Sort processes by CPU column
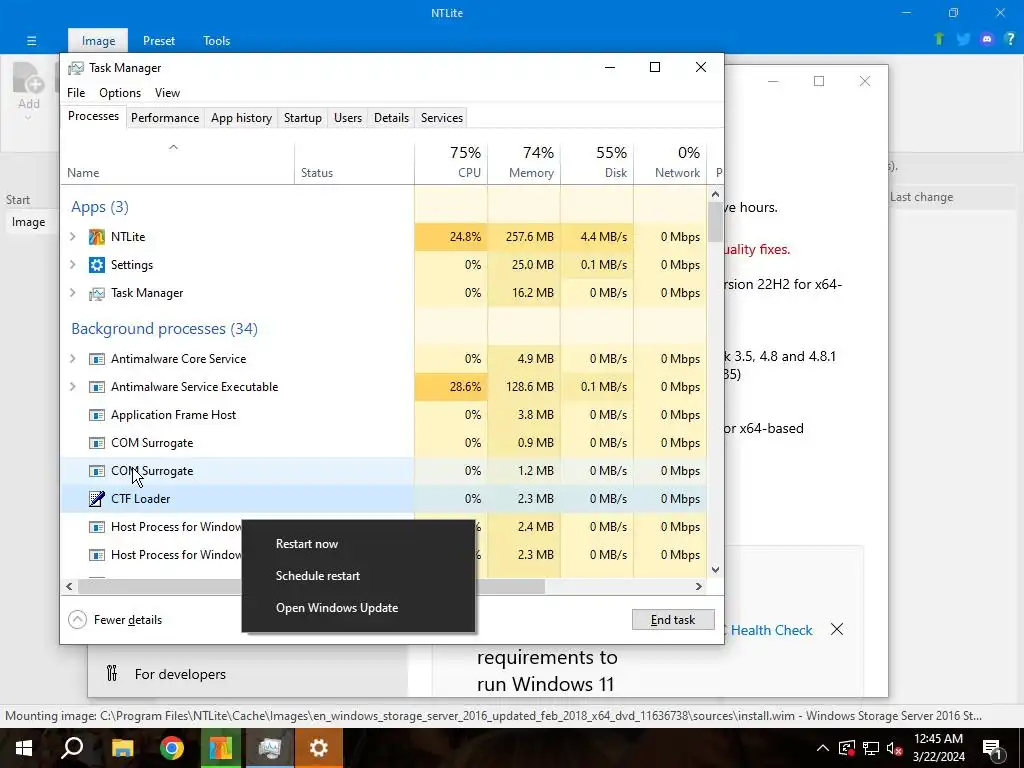1024x768 pixels. (x=451, y=162)
